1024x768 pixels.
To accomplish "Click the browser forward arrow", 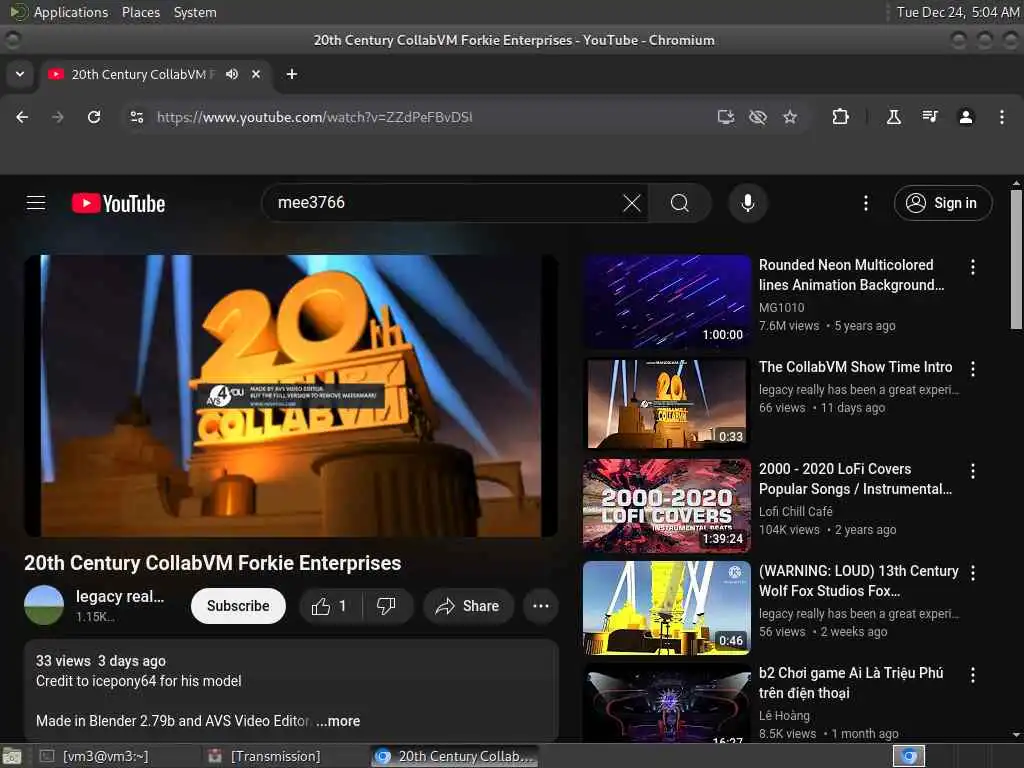I will click(x=58, y=117).
